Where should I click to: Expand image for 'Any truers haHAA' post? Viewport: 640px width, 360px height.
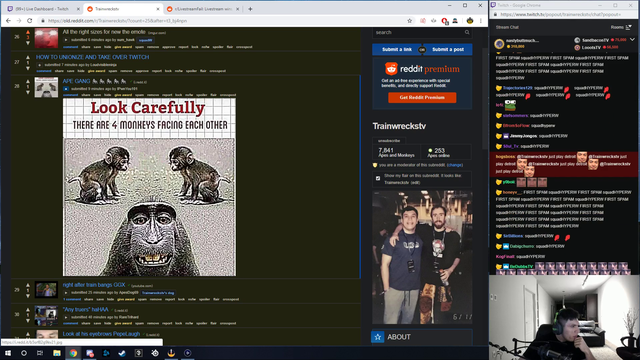66,317
